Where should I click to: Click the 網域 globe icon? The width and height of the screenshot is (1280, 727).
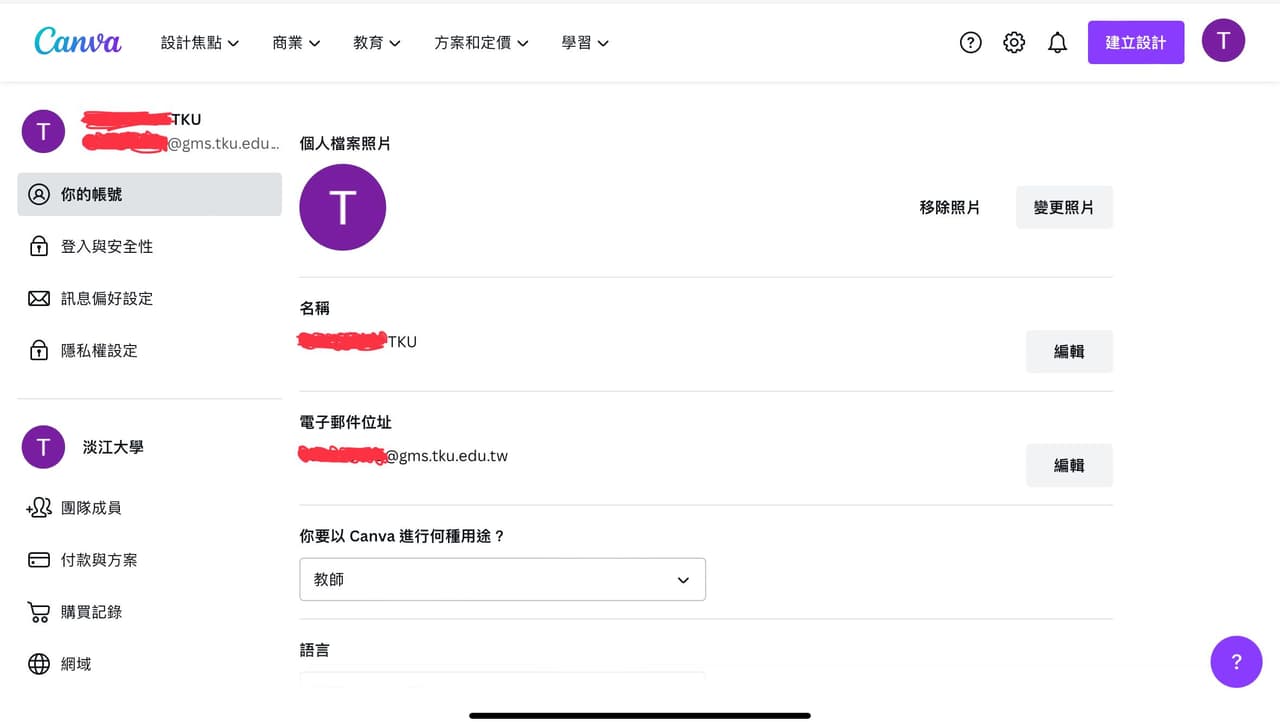click(39, 663)
